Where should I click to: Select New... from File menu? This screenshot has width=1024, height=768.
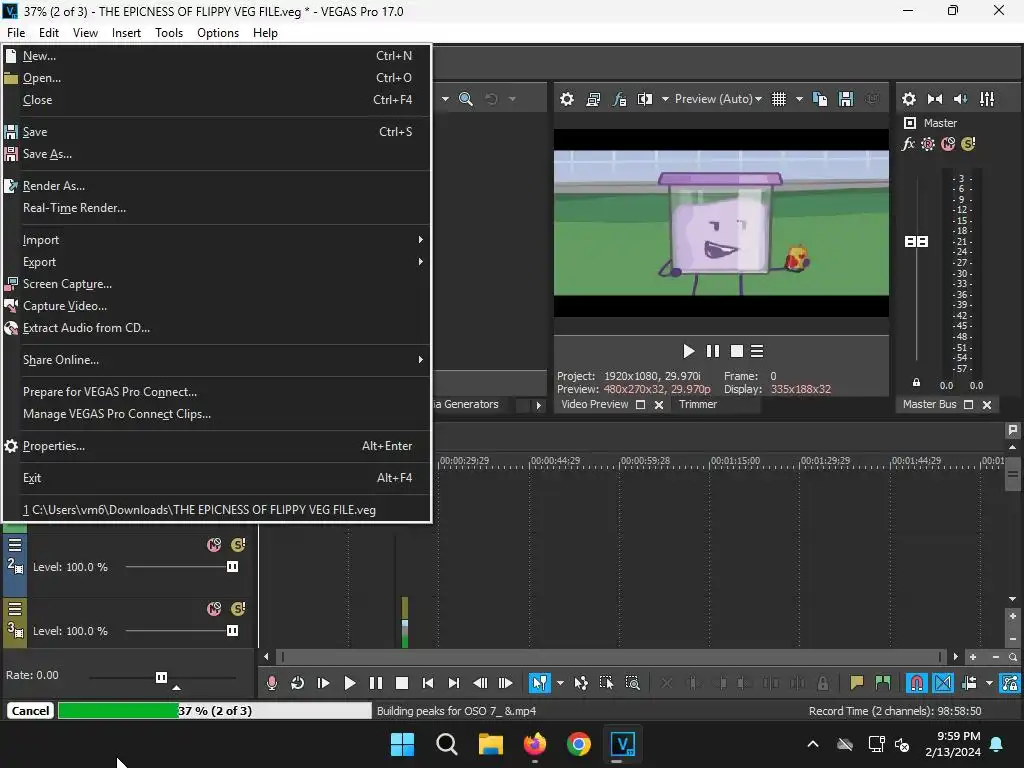coord(216,56)
